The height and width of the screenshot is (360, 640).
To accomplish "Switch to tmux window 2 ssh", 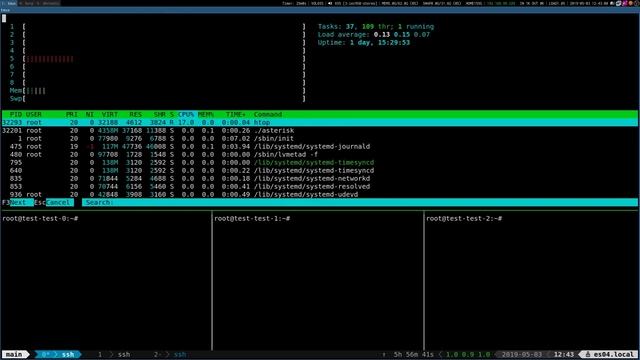I will (x=170, y=354).
